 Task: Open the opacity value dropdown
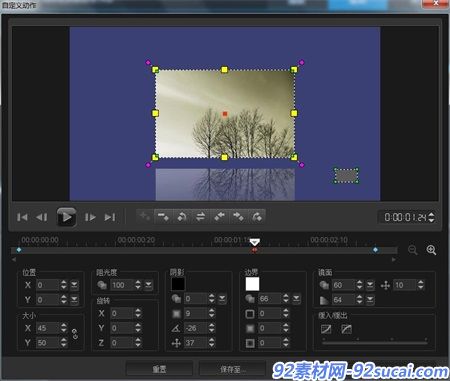click(148, 285)
